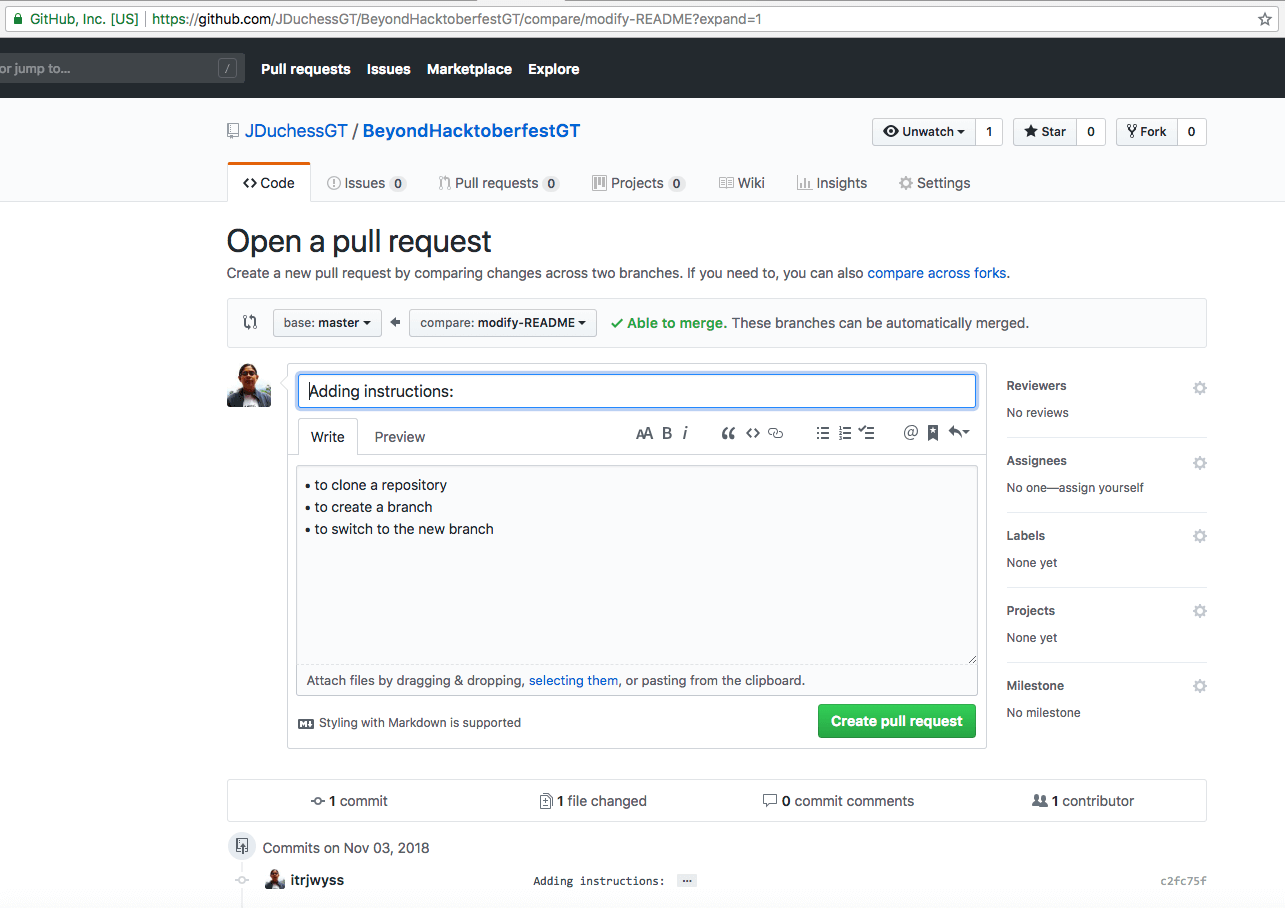
Task: Click the fork count 0
Action: pyautogui.click(x=1191, y=132)
